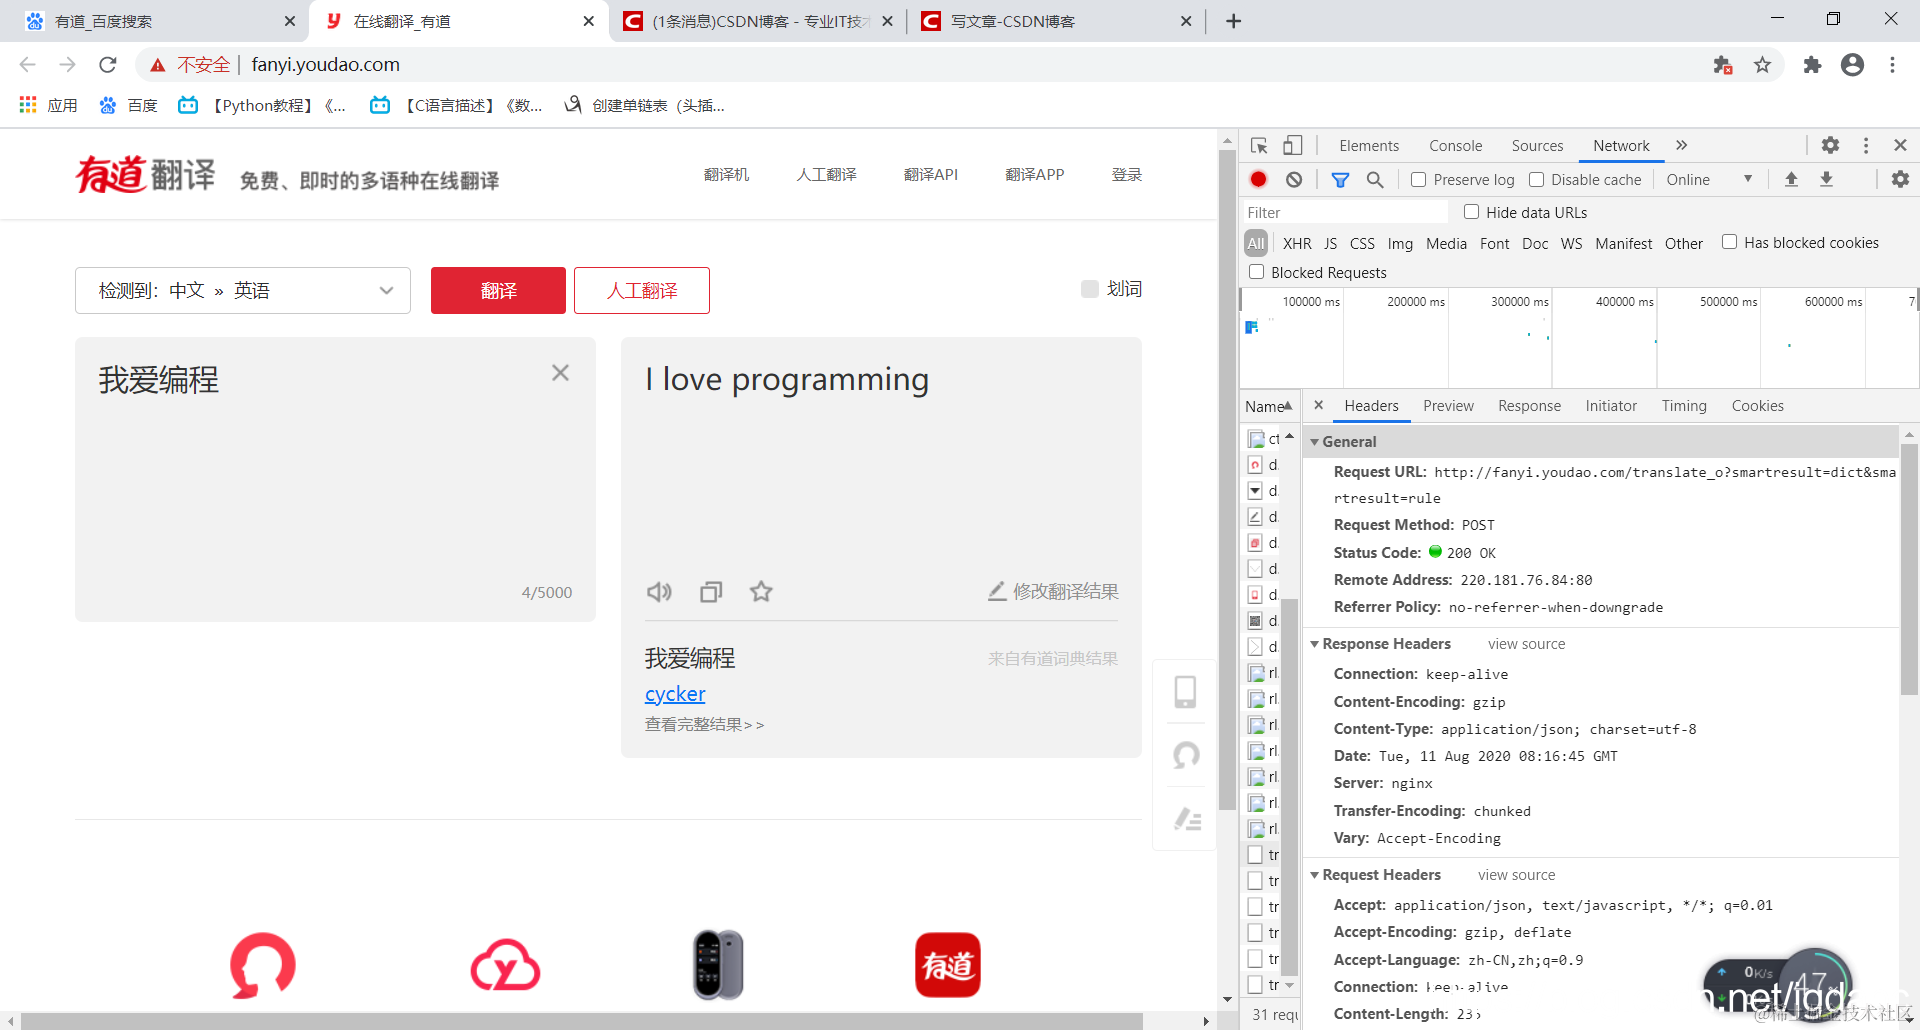This screenshot has height=1030, width=1920.
Task: Filter network requests by XHR
Action: coord(1297,243)
